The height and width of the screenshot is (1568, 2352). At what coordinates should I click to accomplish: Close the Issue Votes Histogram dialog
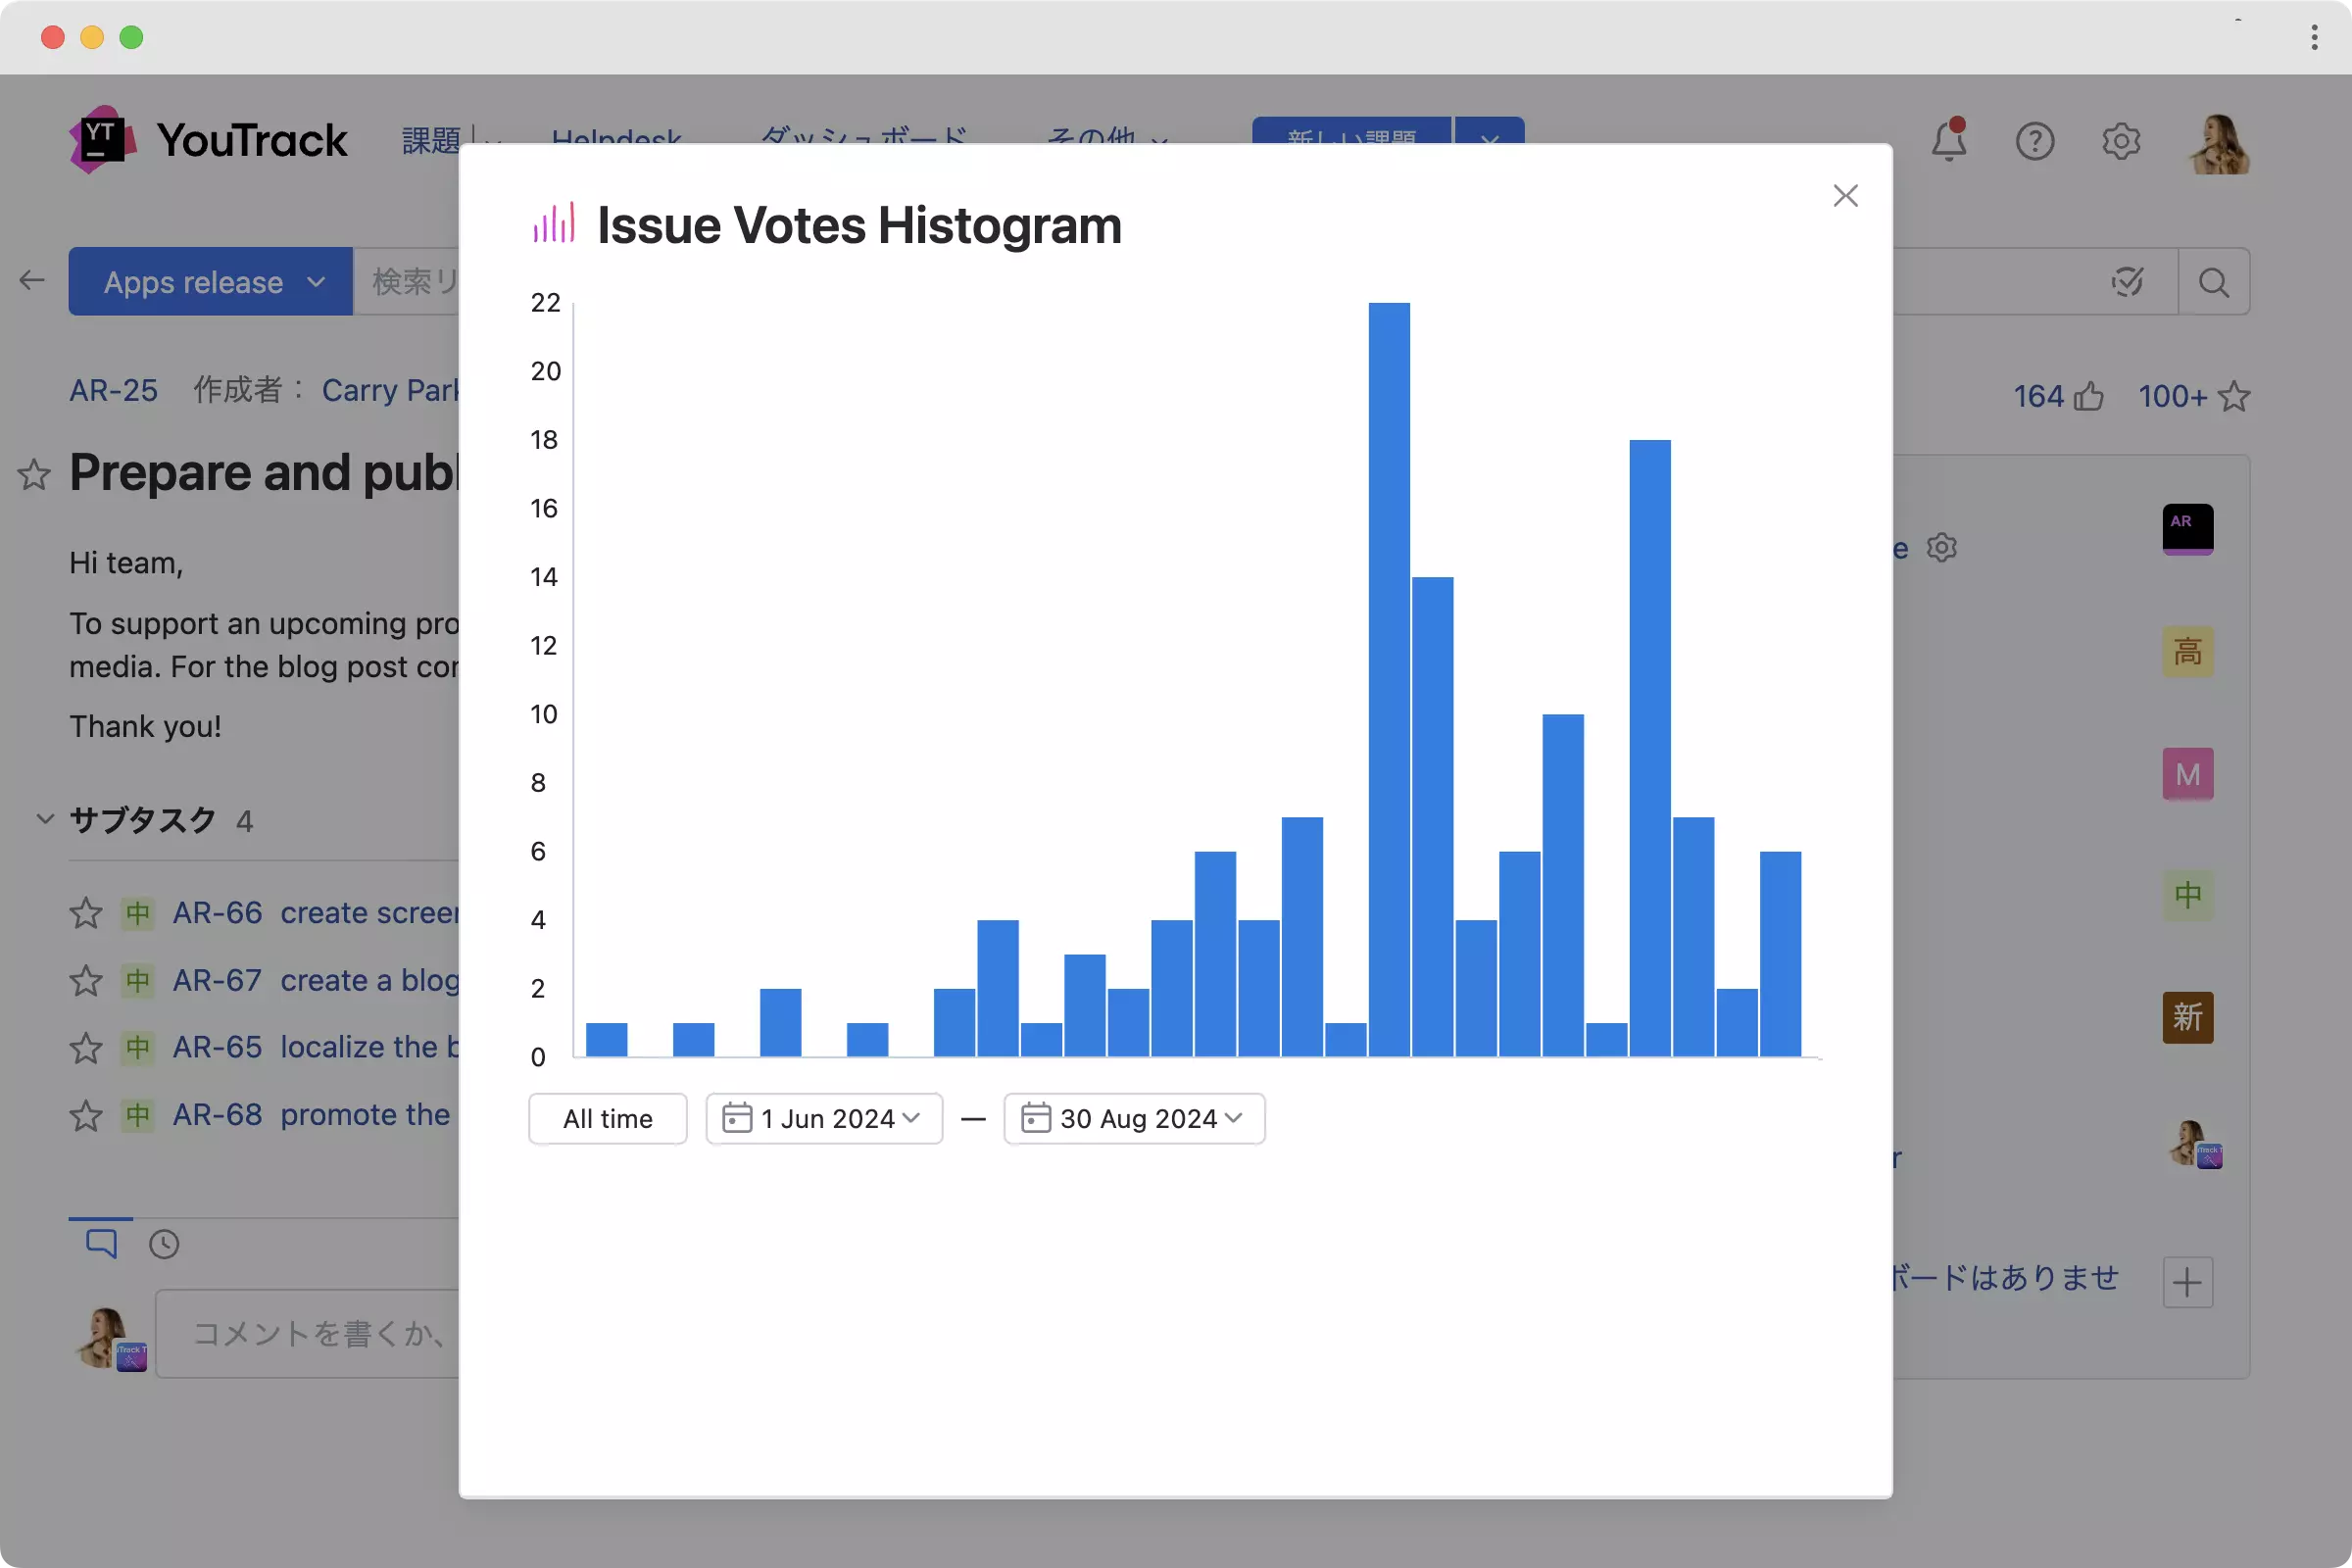point(1845,195)
